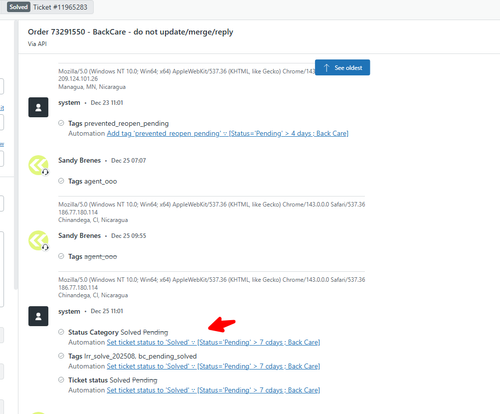
Task: Click the Solved status badge
Action: (18, 7)
